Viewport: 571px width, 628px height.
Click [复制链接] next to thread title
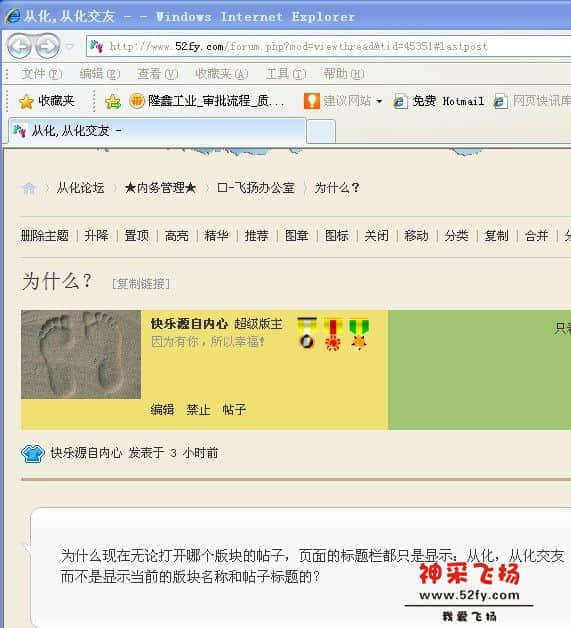coord(141,284)
